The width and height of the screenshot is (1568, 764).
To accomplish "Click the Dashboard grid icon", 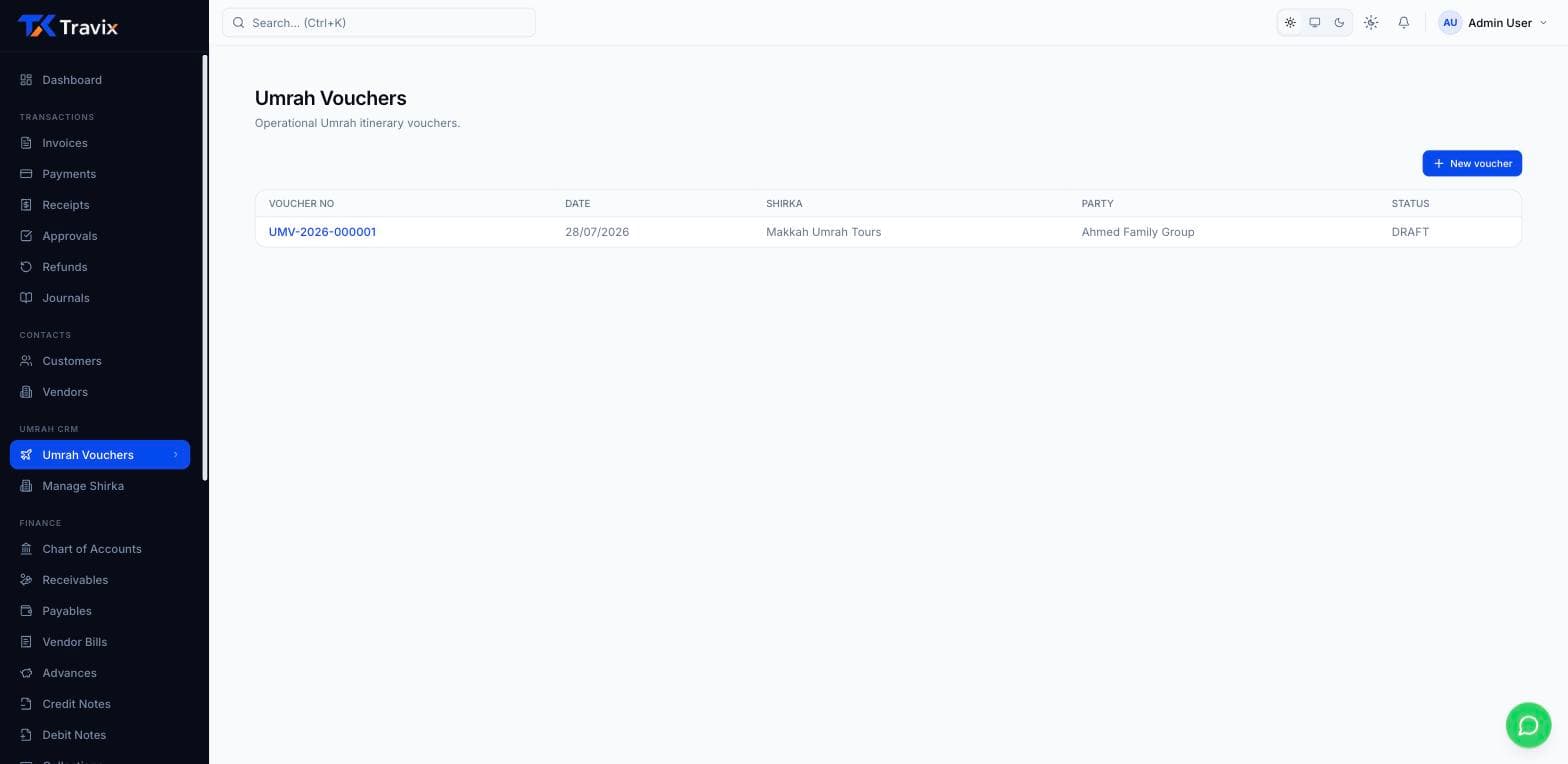I will 26,80.
